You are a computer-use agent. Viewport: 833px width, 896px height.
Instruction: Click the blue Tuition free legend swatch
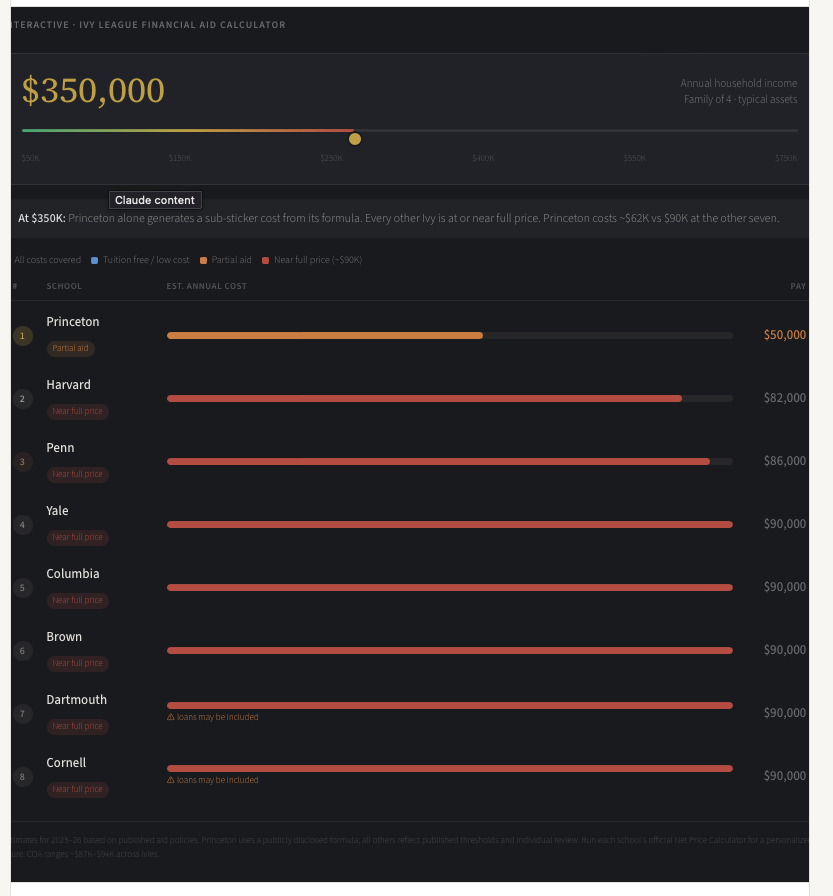94,260
